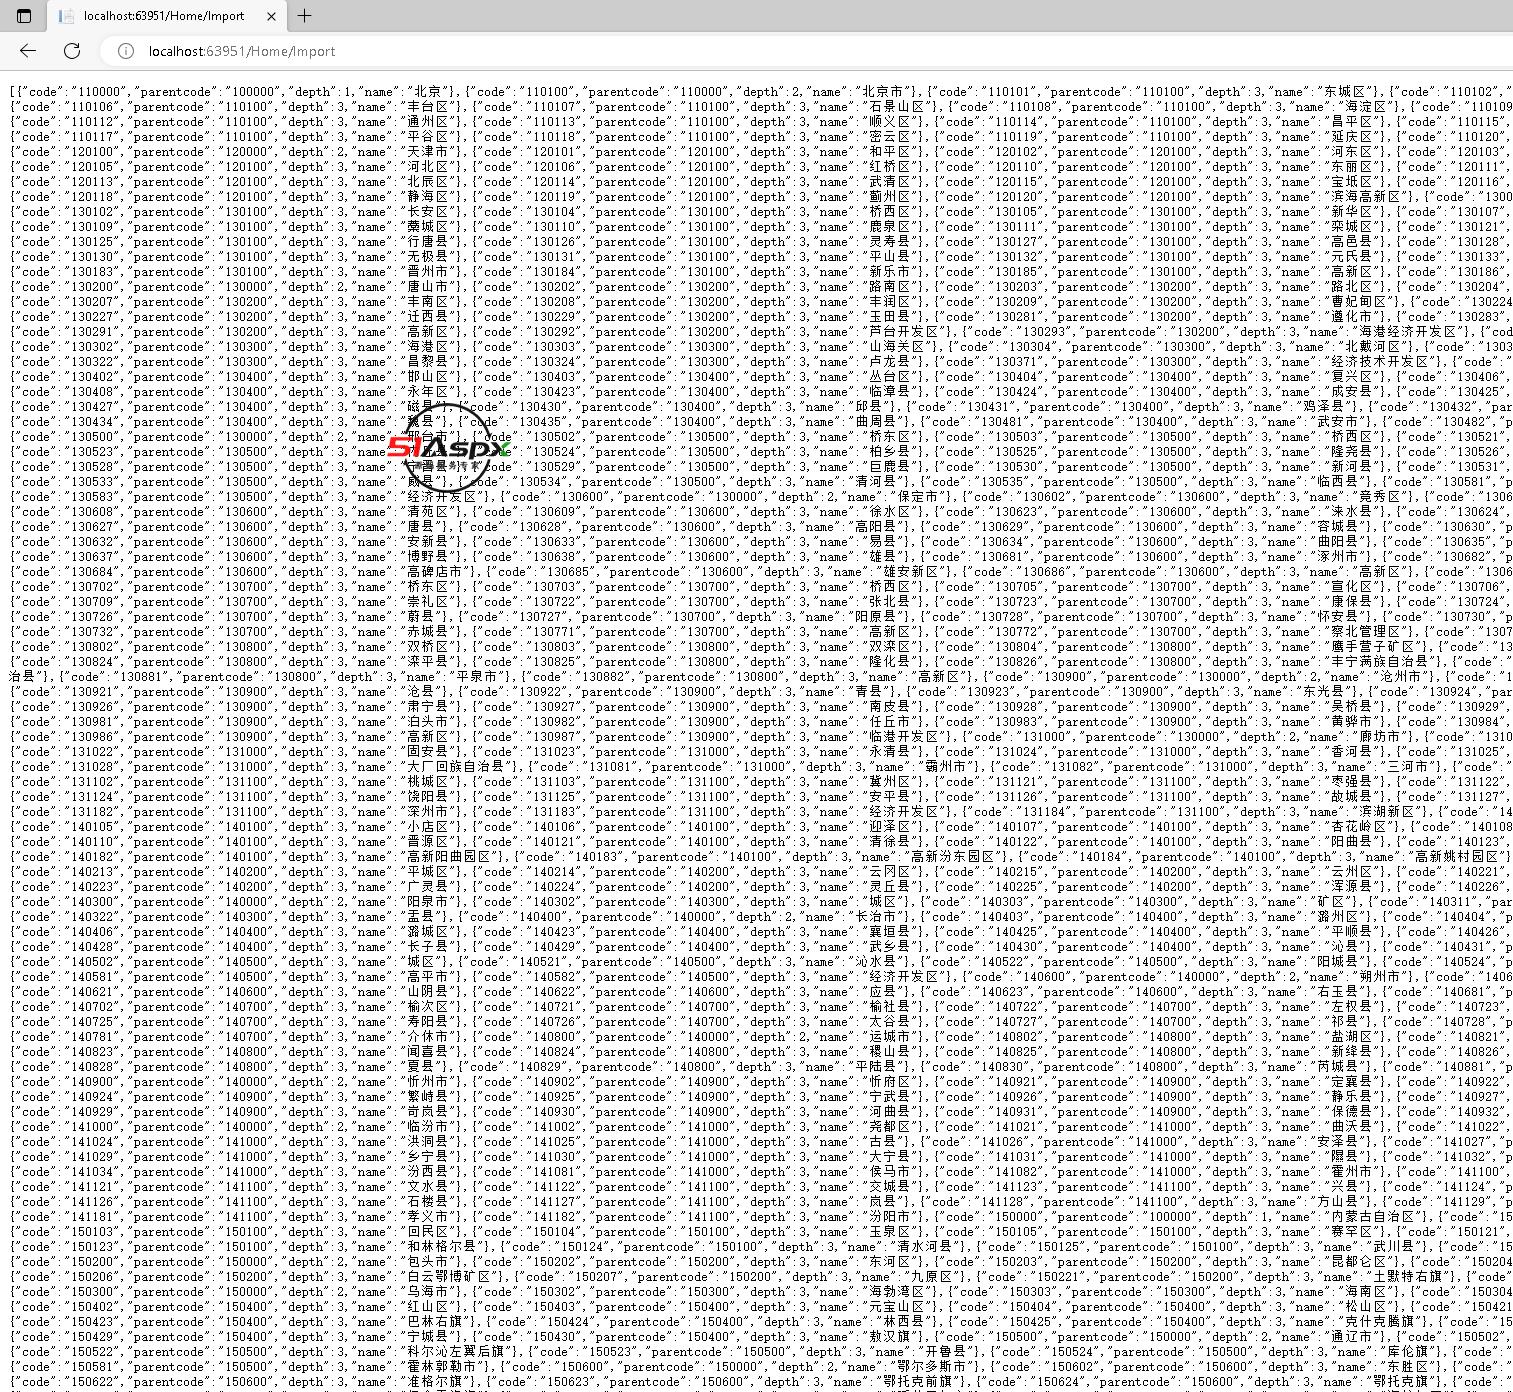
Task: Select the localhost:63951/Home/Import tab
Action: click(x=165, y=16)
